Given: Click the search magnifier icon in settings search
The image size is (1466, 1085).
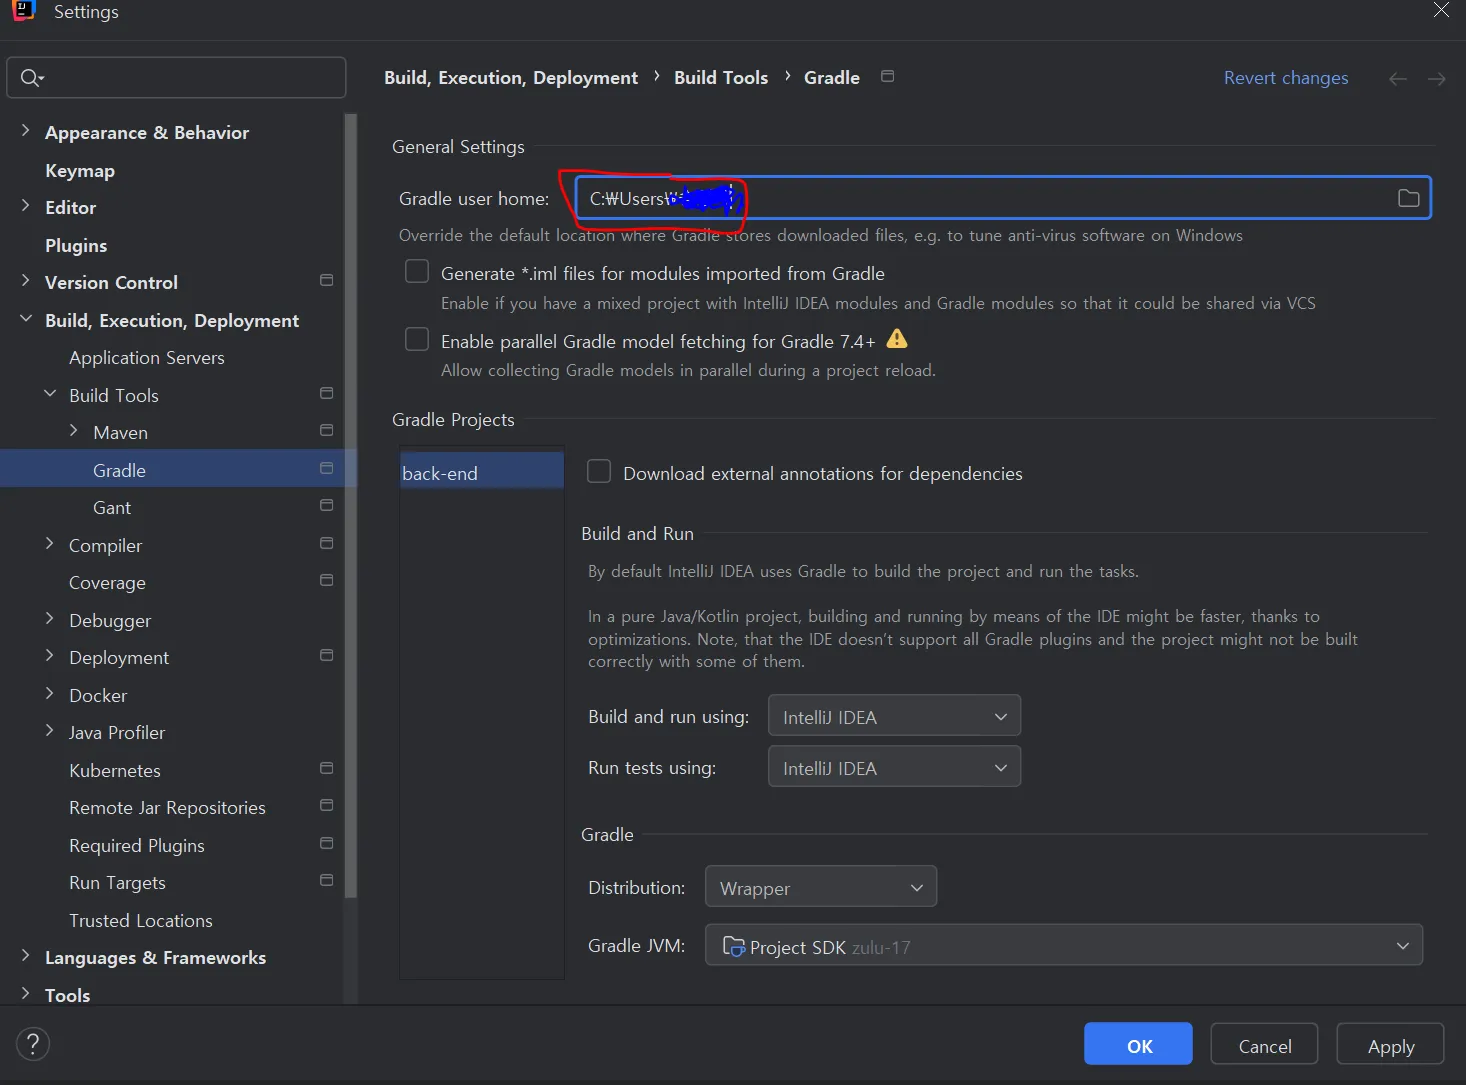Looking at the screenshot, I should click(32, 78).
